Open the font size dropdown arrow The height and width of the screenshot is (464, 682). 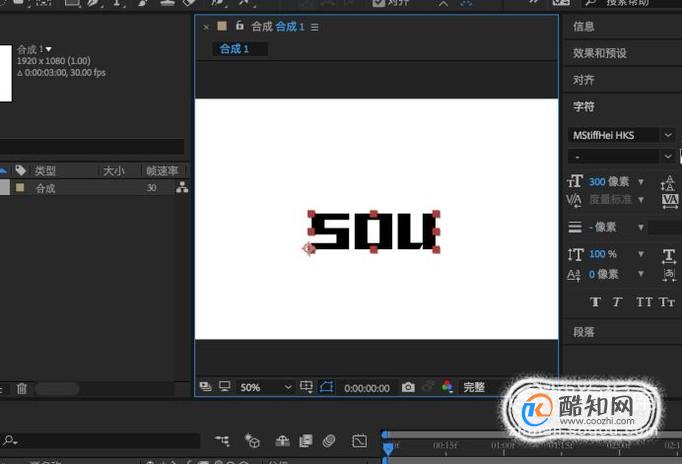point(641,182)
